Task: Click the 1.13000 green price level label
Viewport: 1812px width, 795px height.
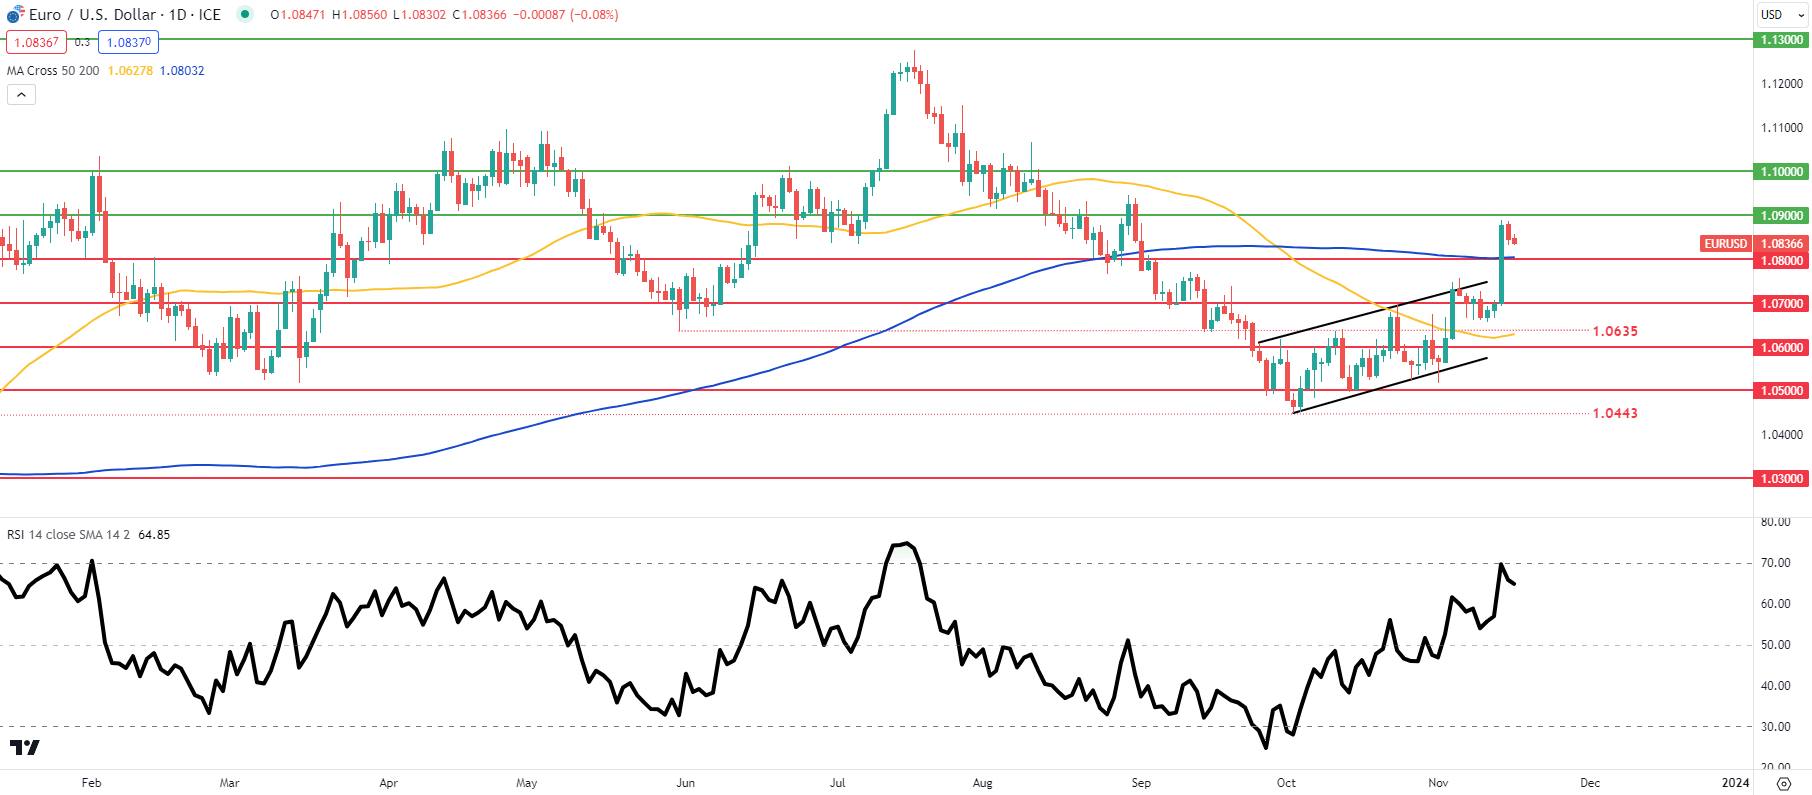Action: click(x=1782, y=40)
